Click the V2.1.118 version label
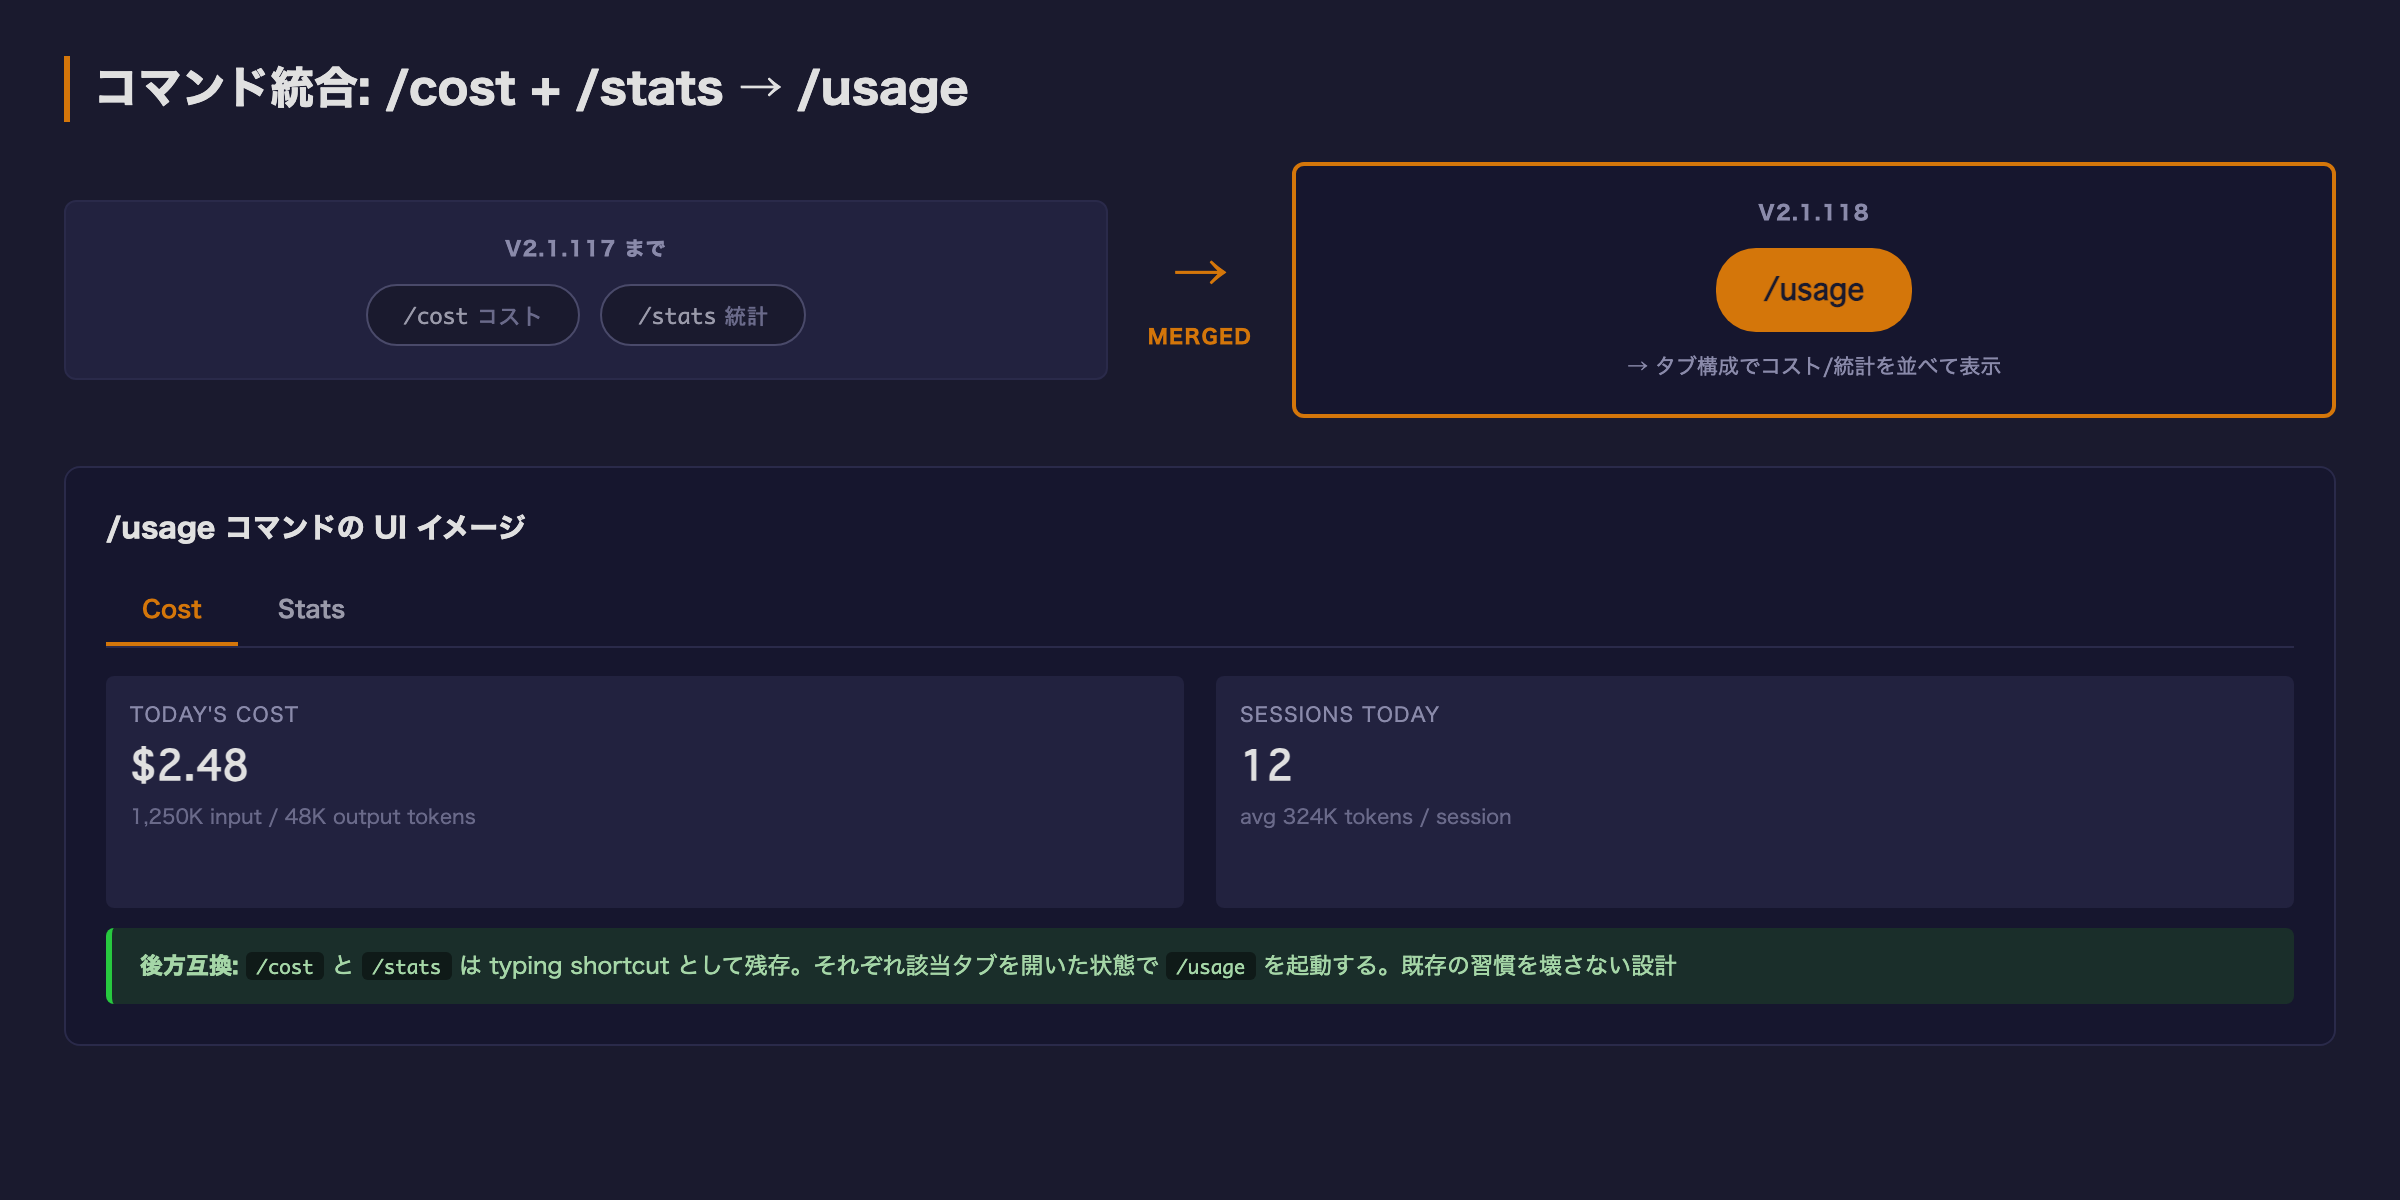This screenshot has width=2400, height=1200. 1813,212
